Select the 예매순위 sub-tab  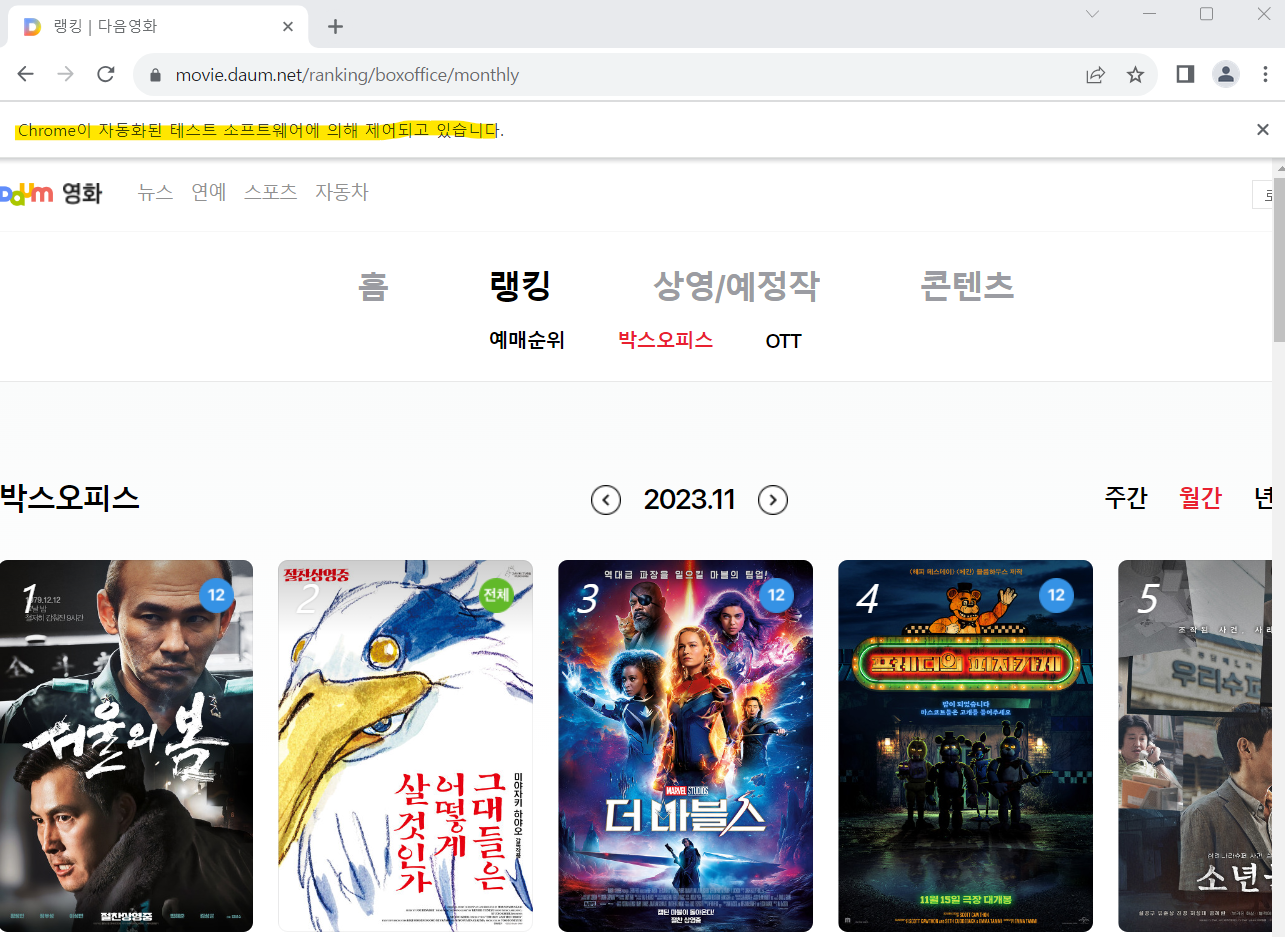tap(527, 341)
